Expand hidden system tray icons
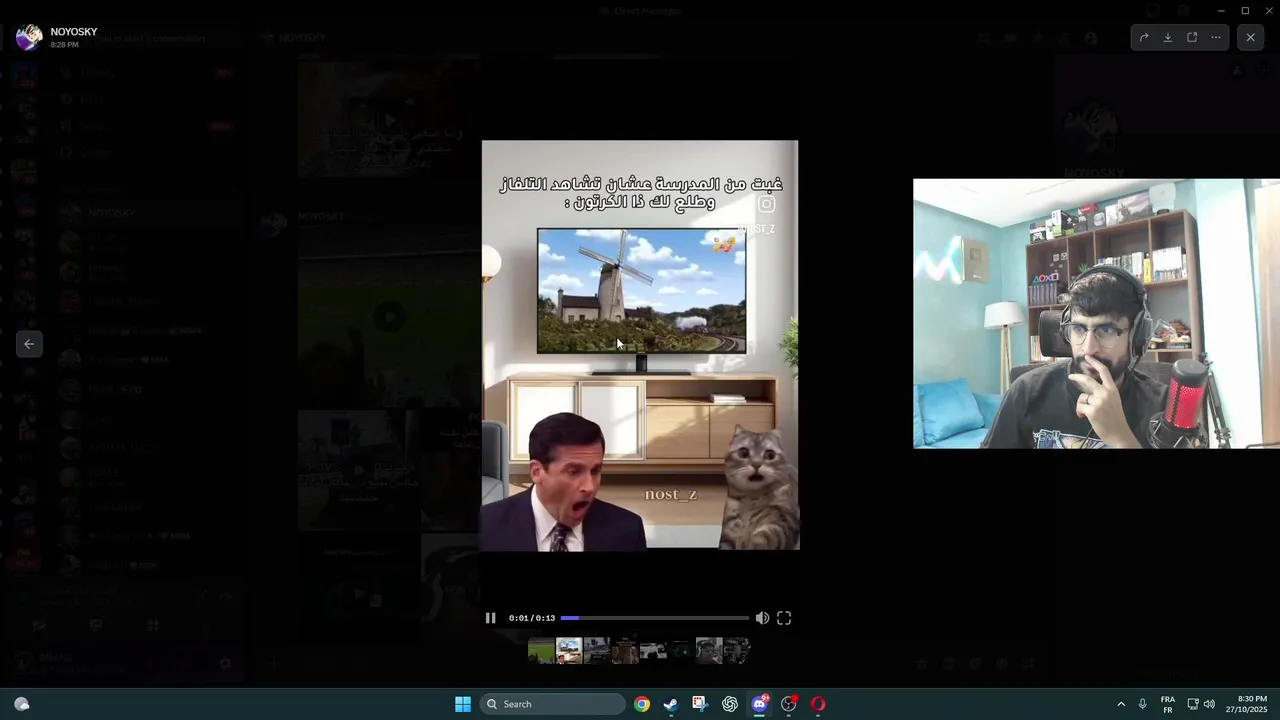Screen dimensions: 1280x720 pos(1121,704)
